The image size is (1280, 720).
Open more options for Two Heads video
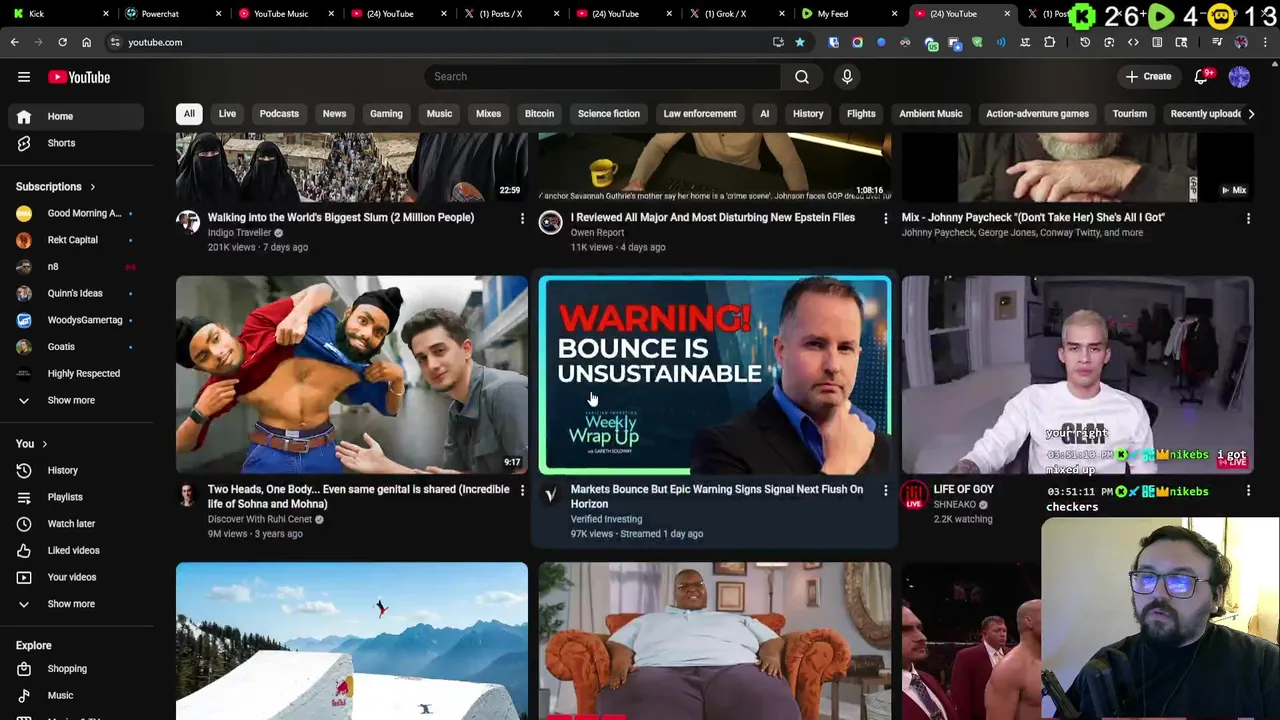tap(522, 490)
